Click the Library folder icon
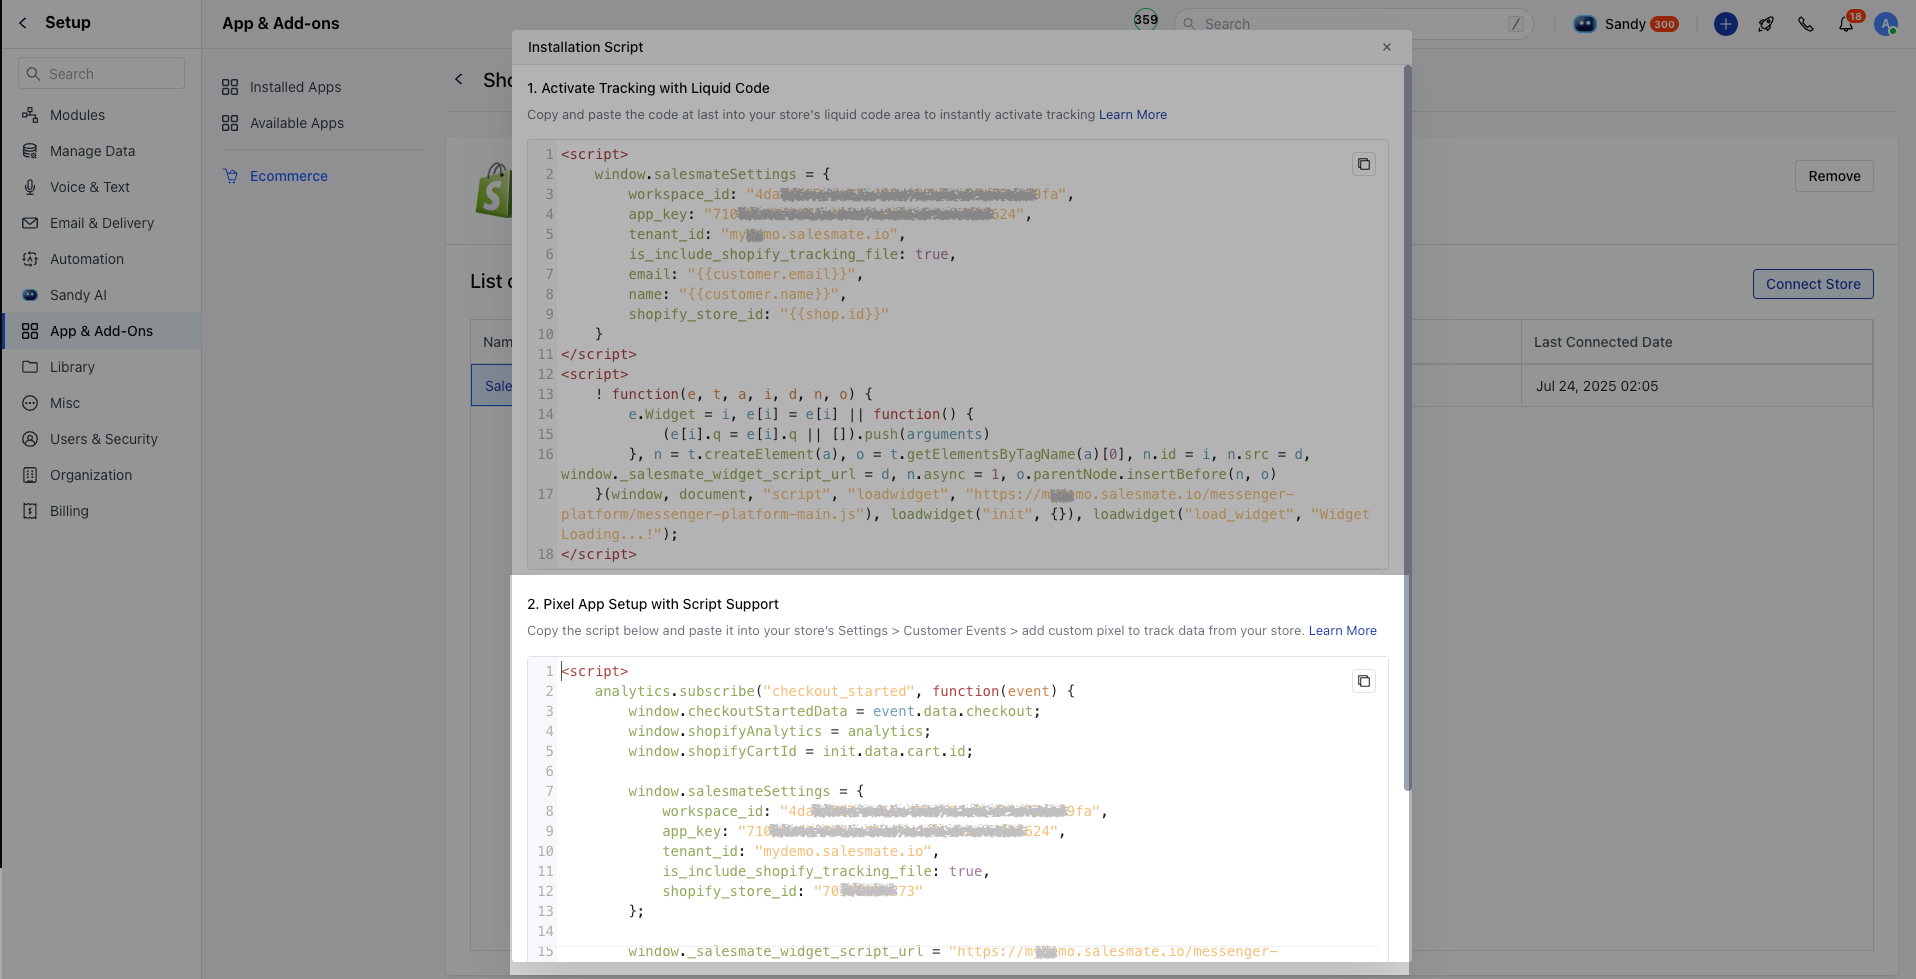Screen dimensions: 1916x979 (30, 367)
